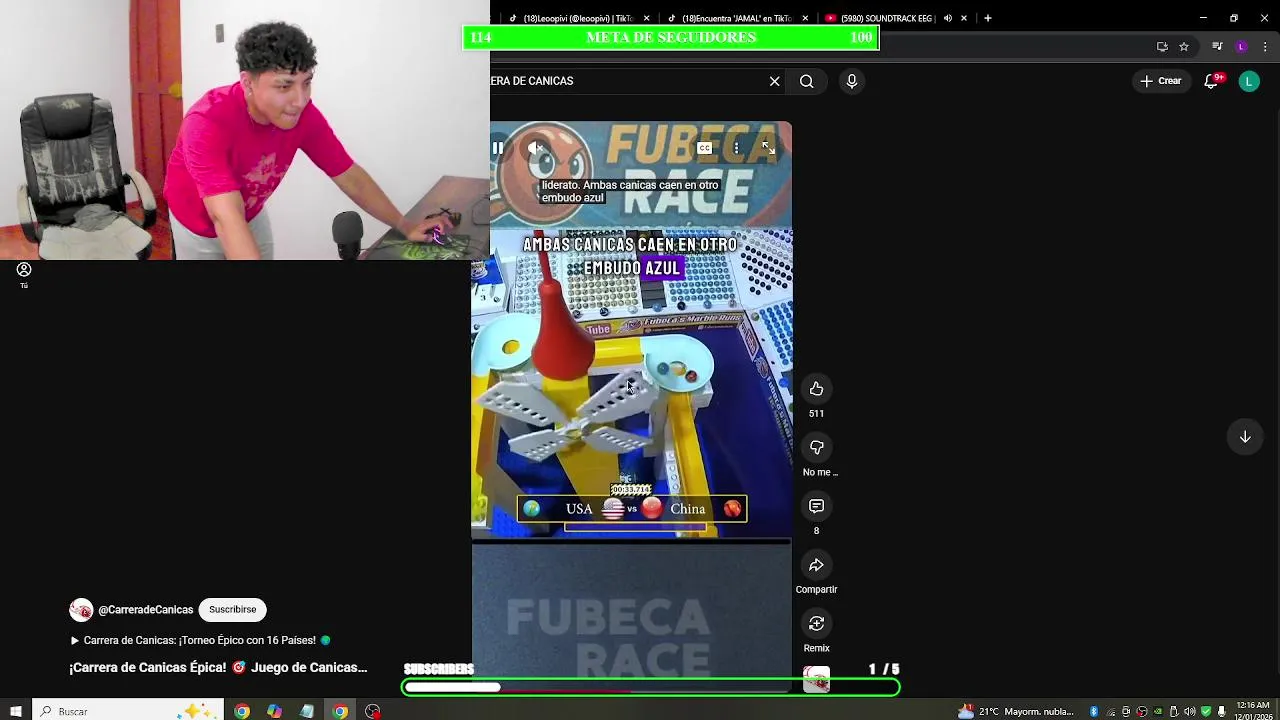Open YouTube notifications bell with 9+ badge
The width and height of the screenshot is (1280, 720).
click(x=1211, y=81)
